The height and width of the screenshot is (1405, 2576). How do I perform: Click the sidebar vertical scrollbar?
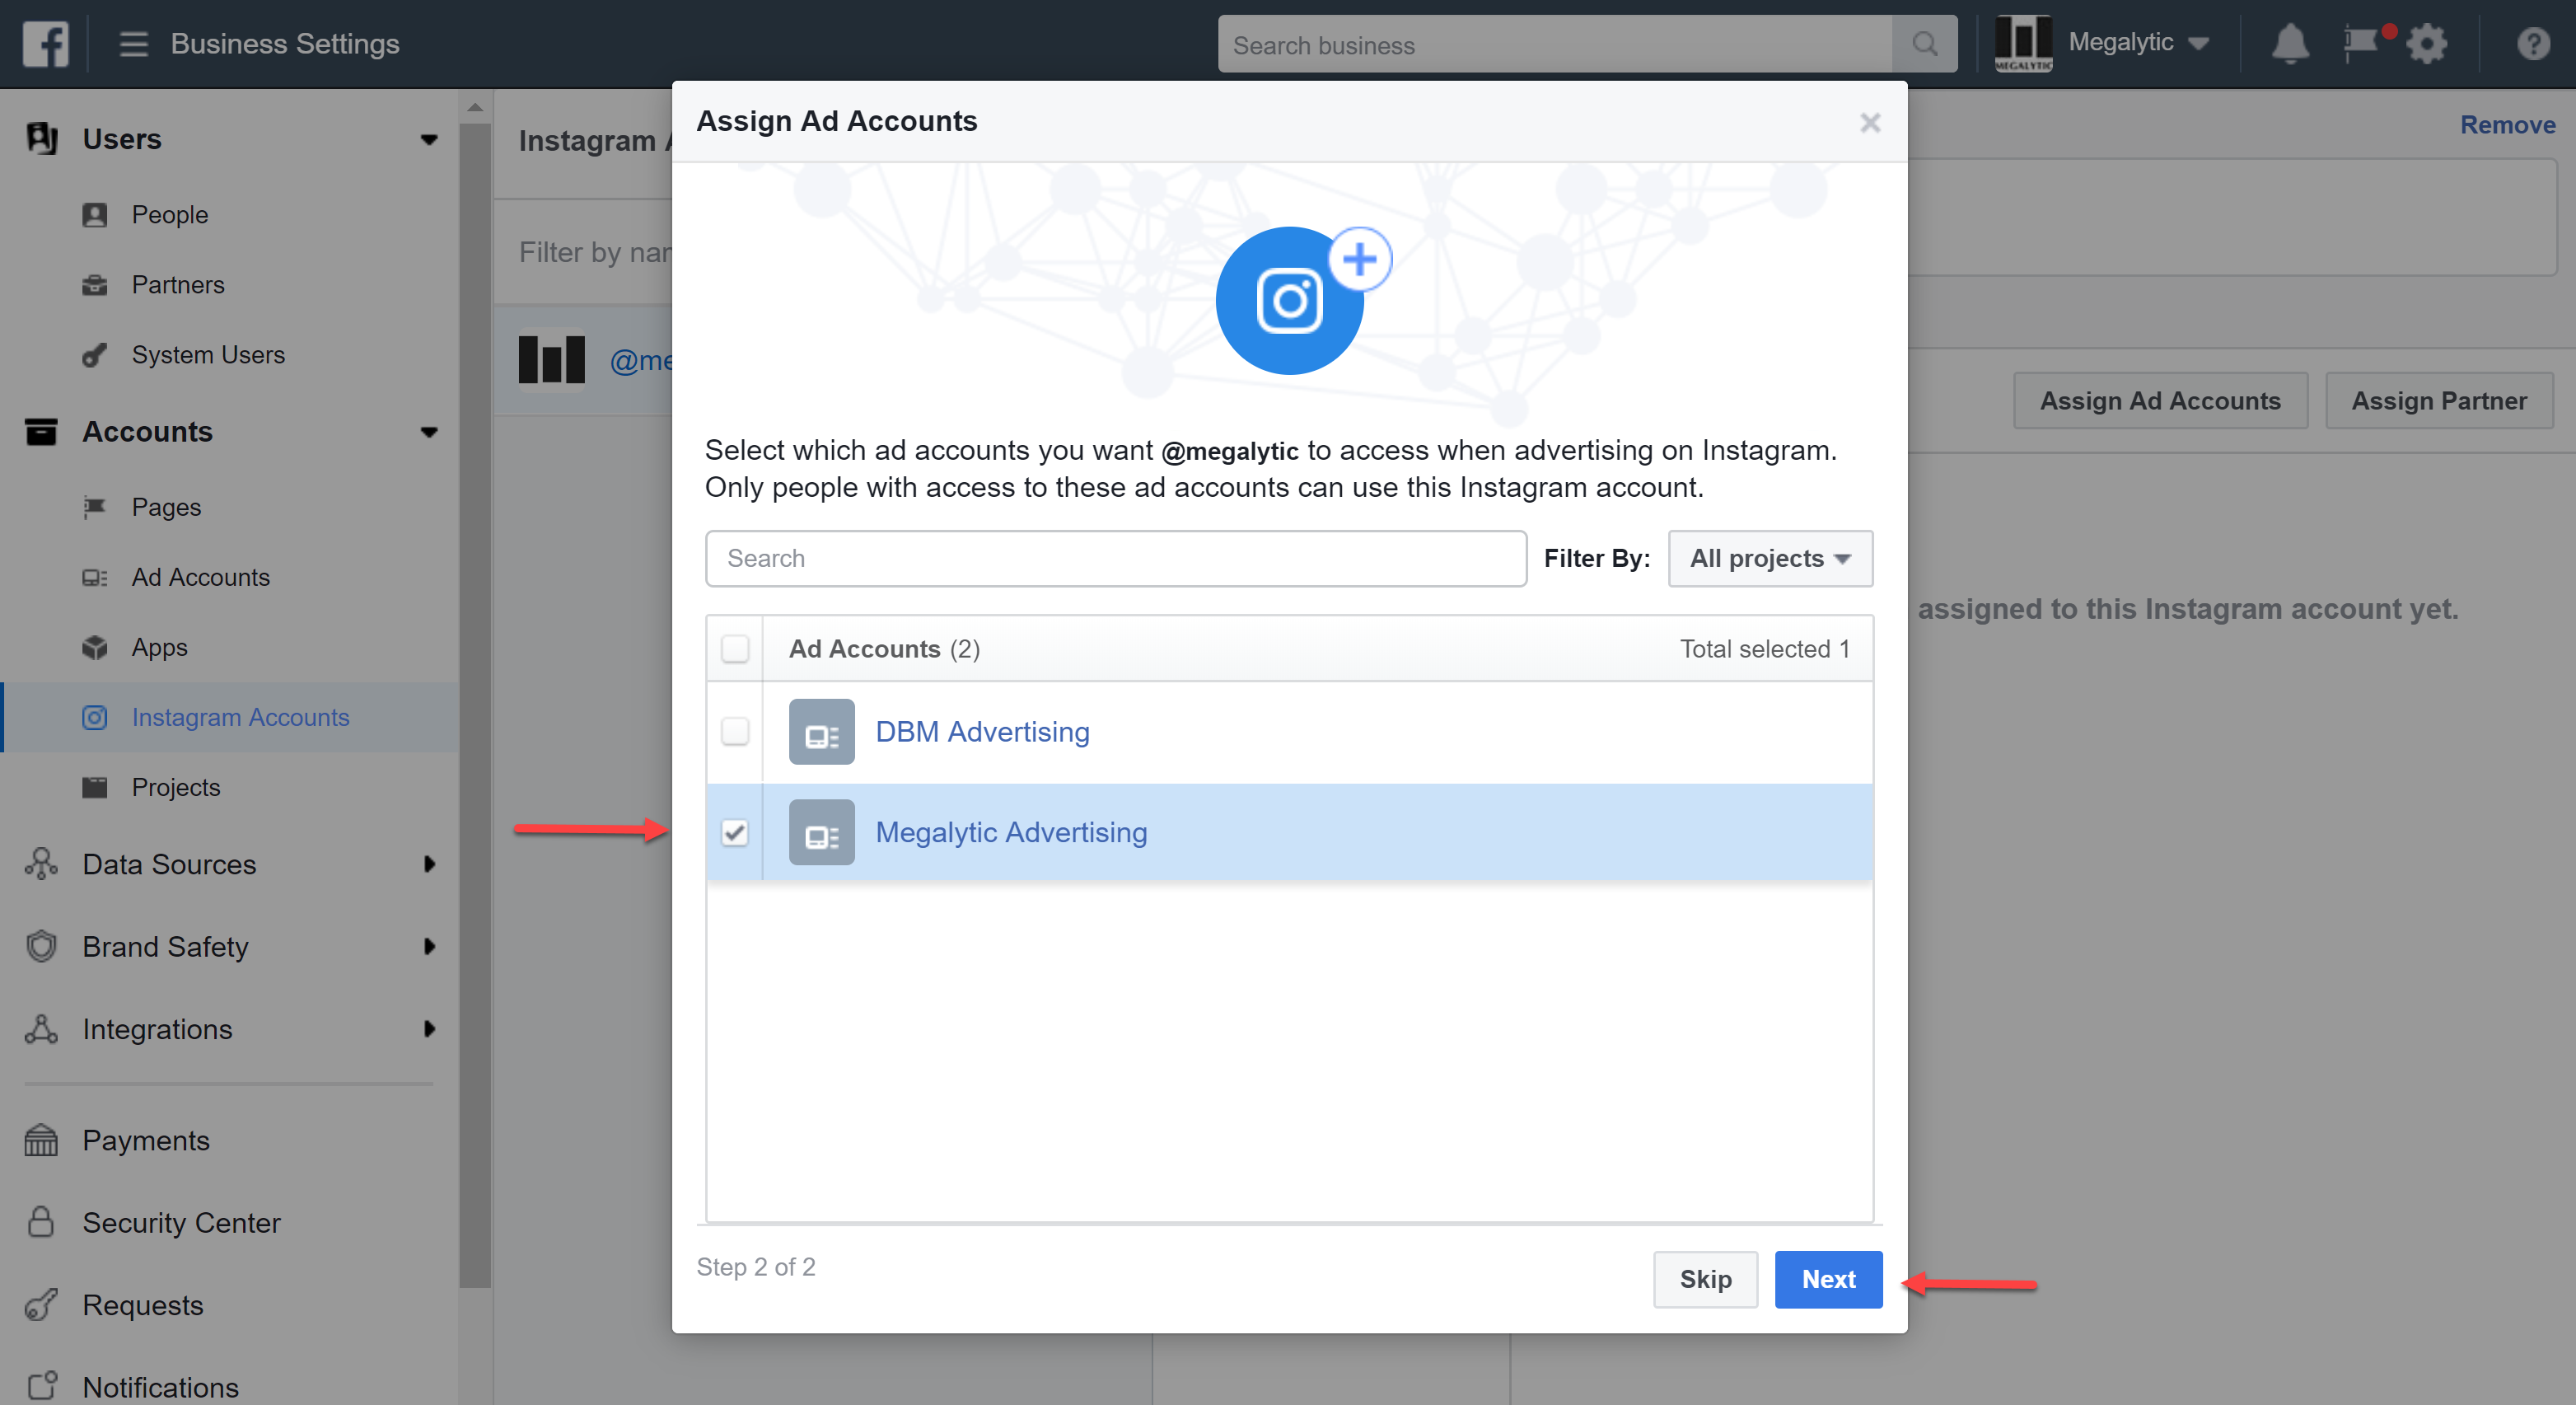click(475, 700)
